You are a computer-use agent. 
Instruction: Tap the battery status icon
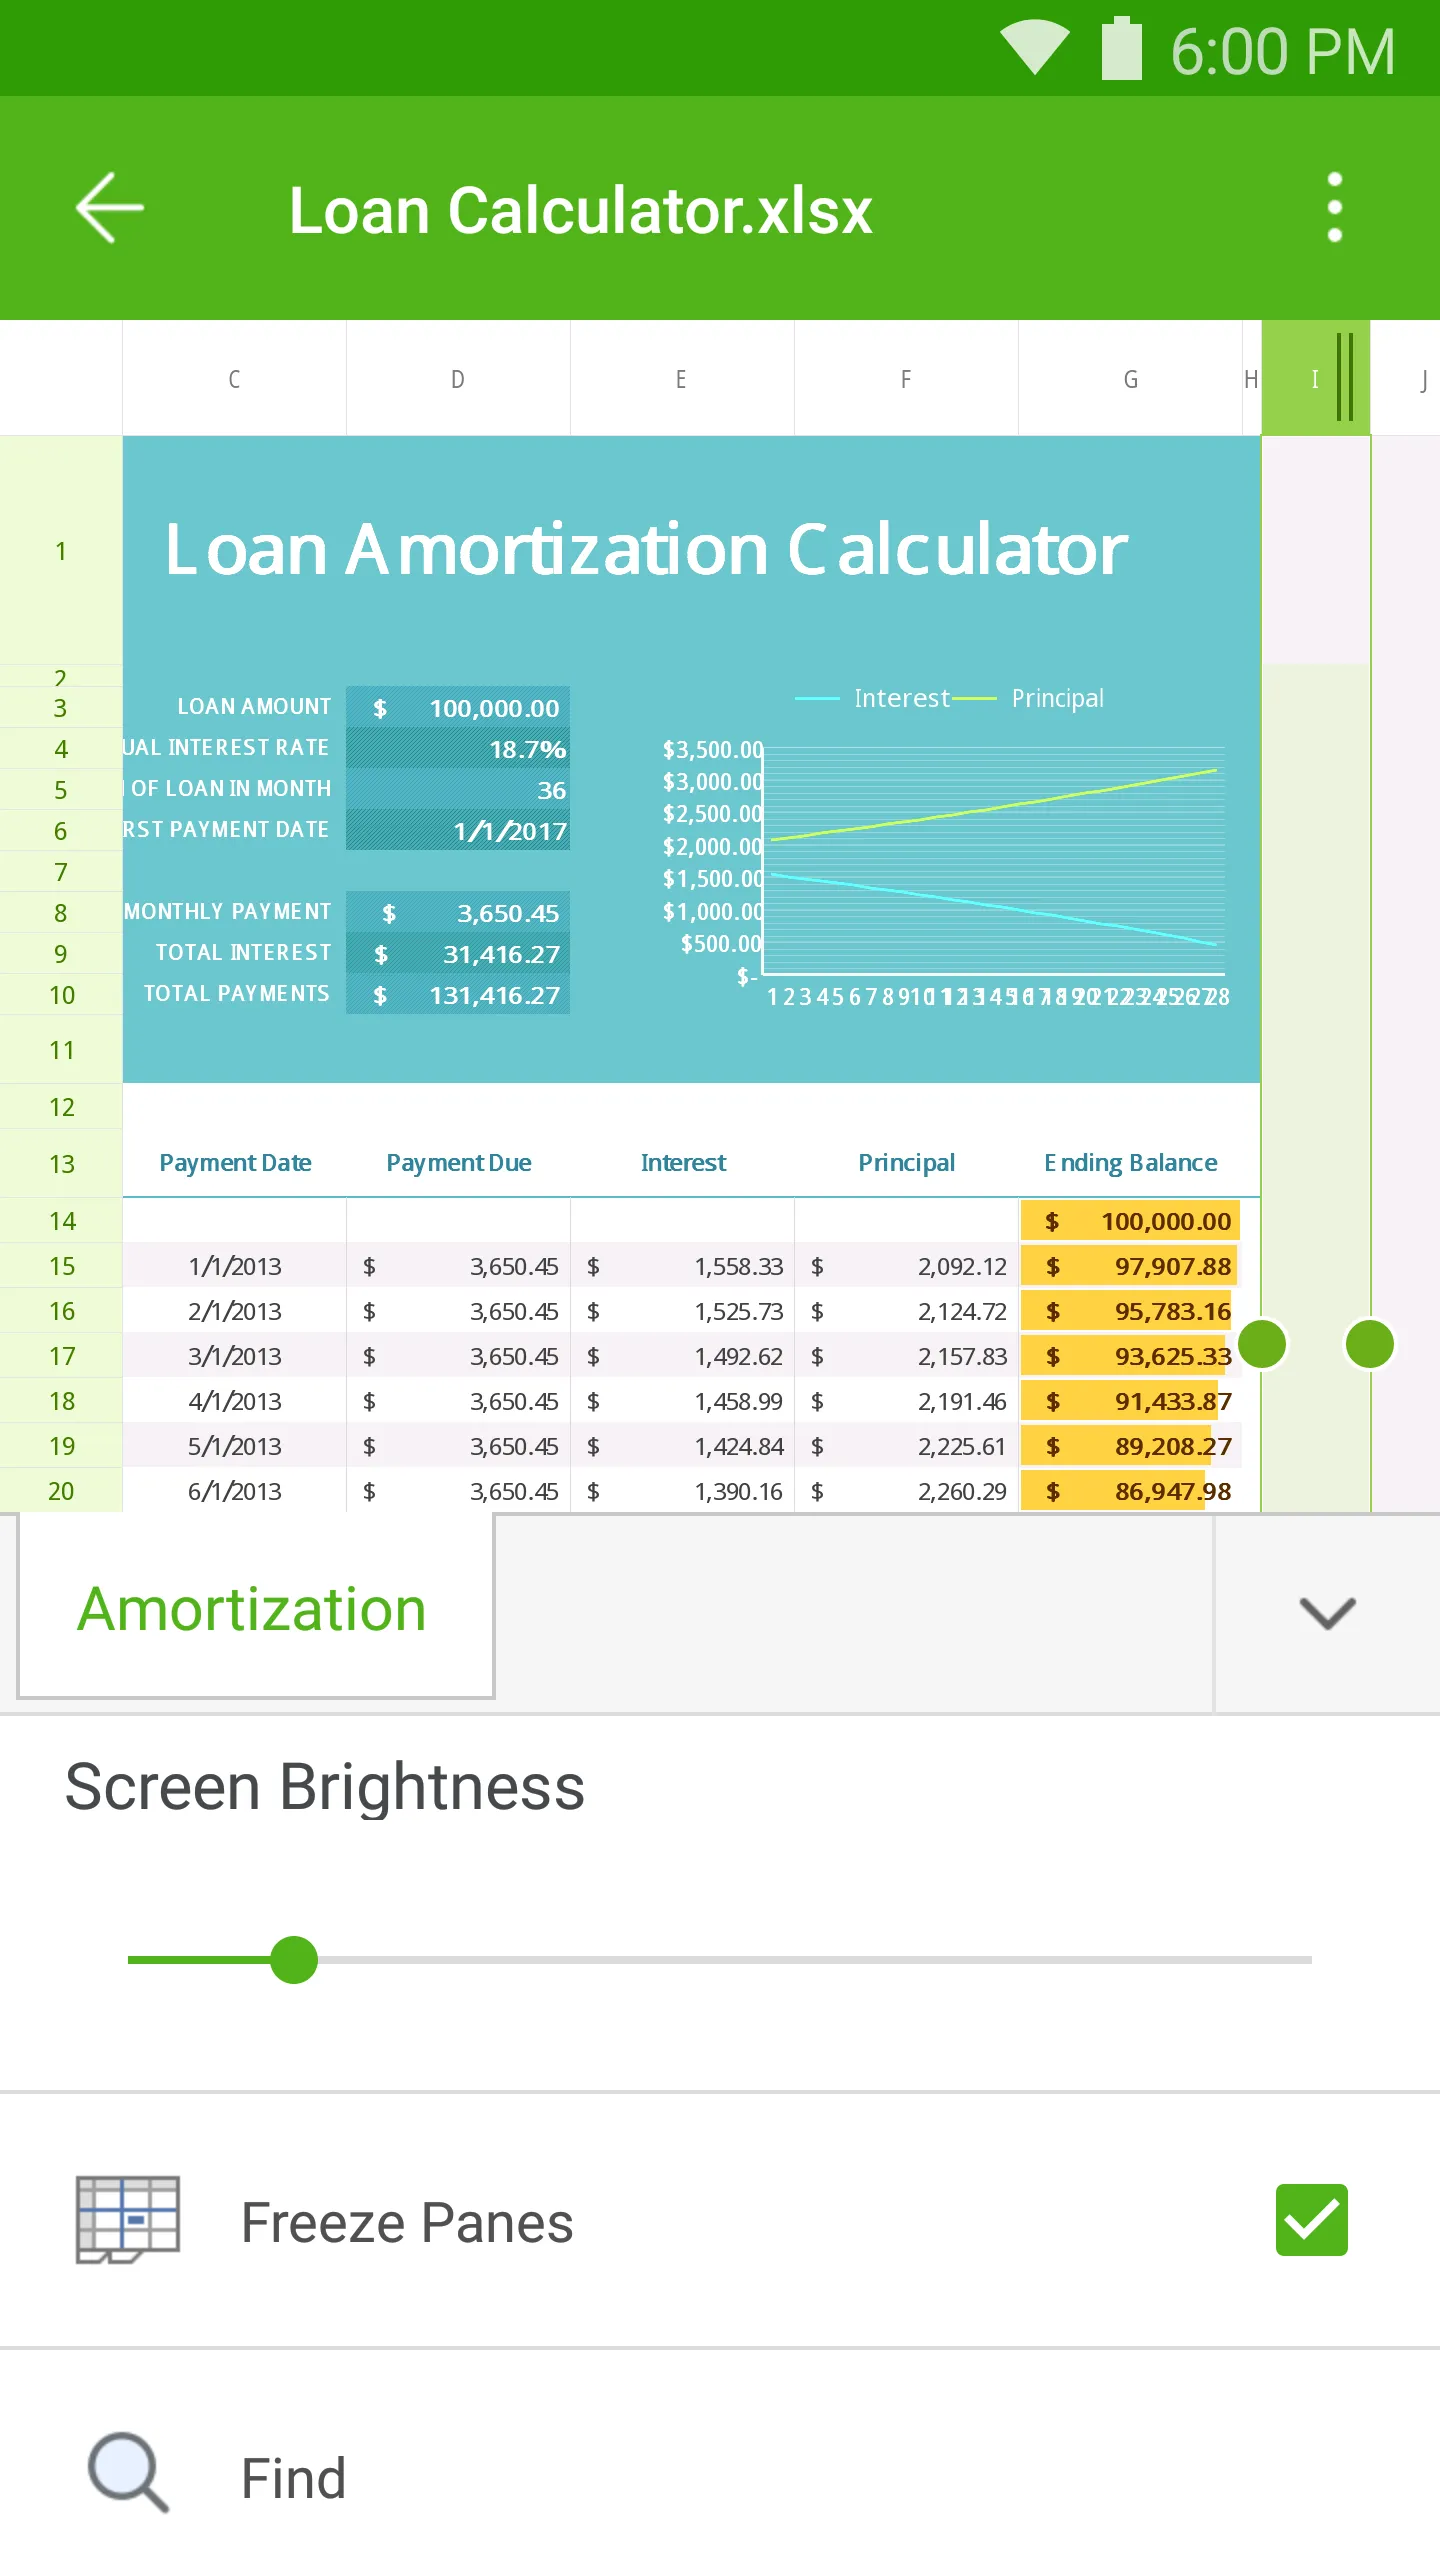click(x=1121, y=48)
